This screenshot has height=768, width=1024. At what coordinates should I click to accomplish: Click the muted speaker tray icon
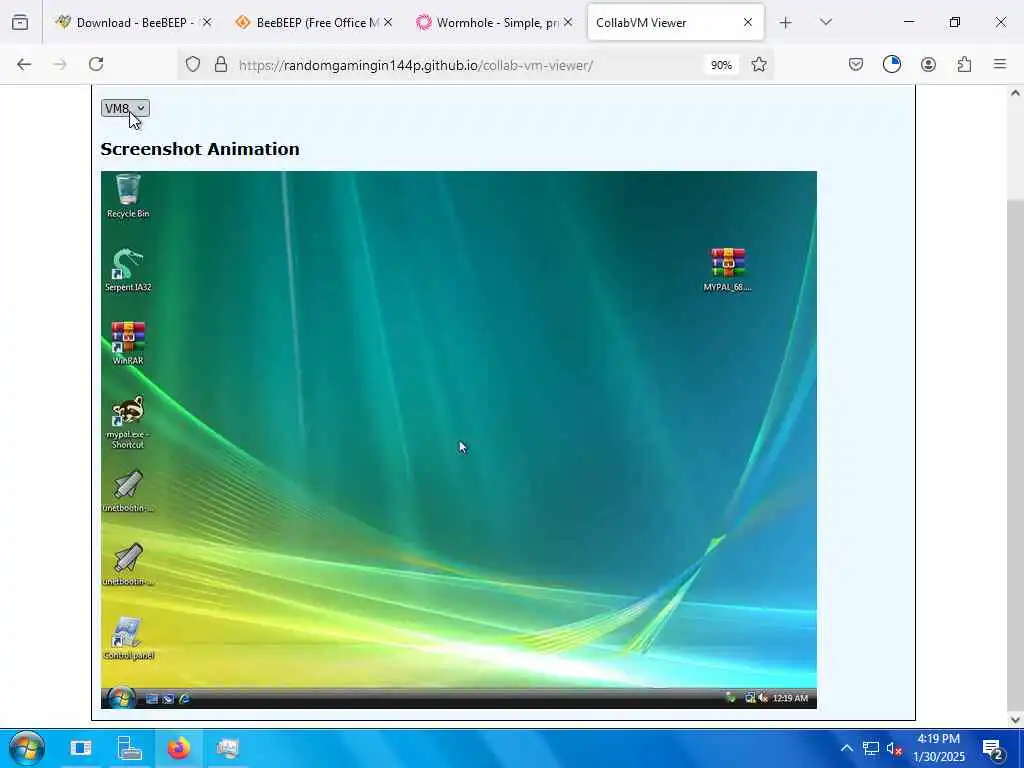pyautogui.click(x=894, y=748)
